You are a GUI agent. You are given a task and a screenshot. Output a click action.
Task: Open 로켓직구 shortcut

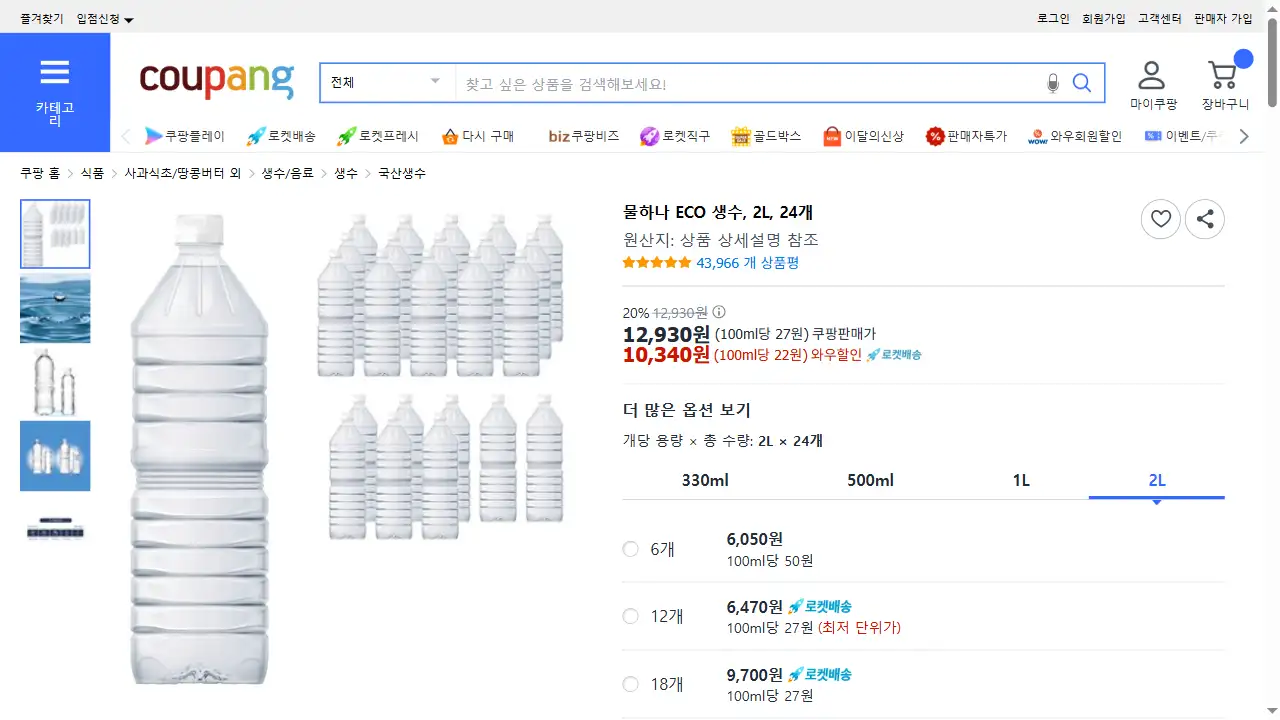675,136
